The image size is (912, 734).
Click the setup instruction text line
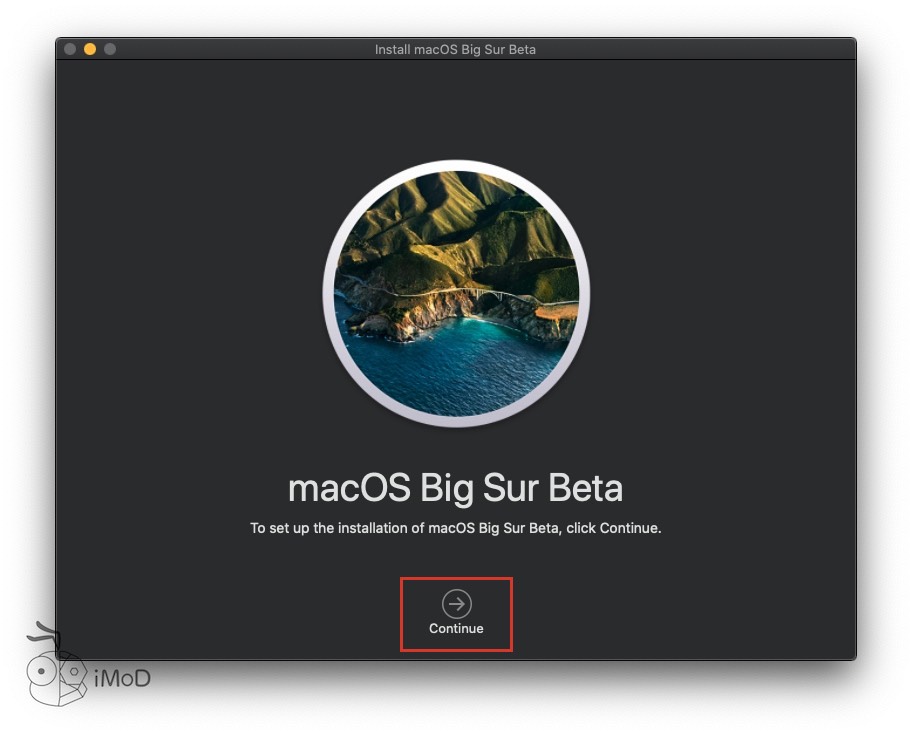pyautogui.click(x=455, y=528)
